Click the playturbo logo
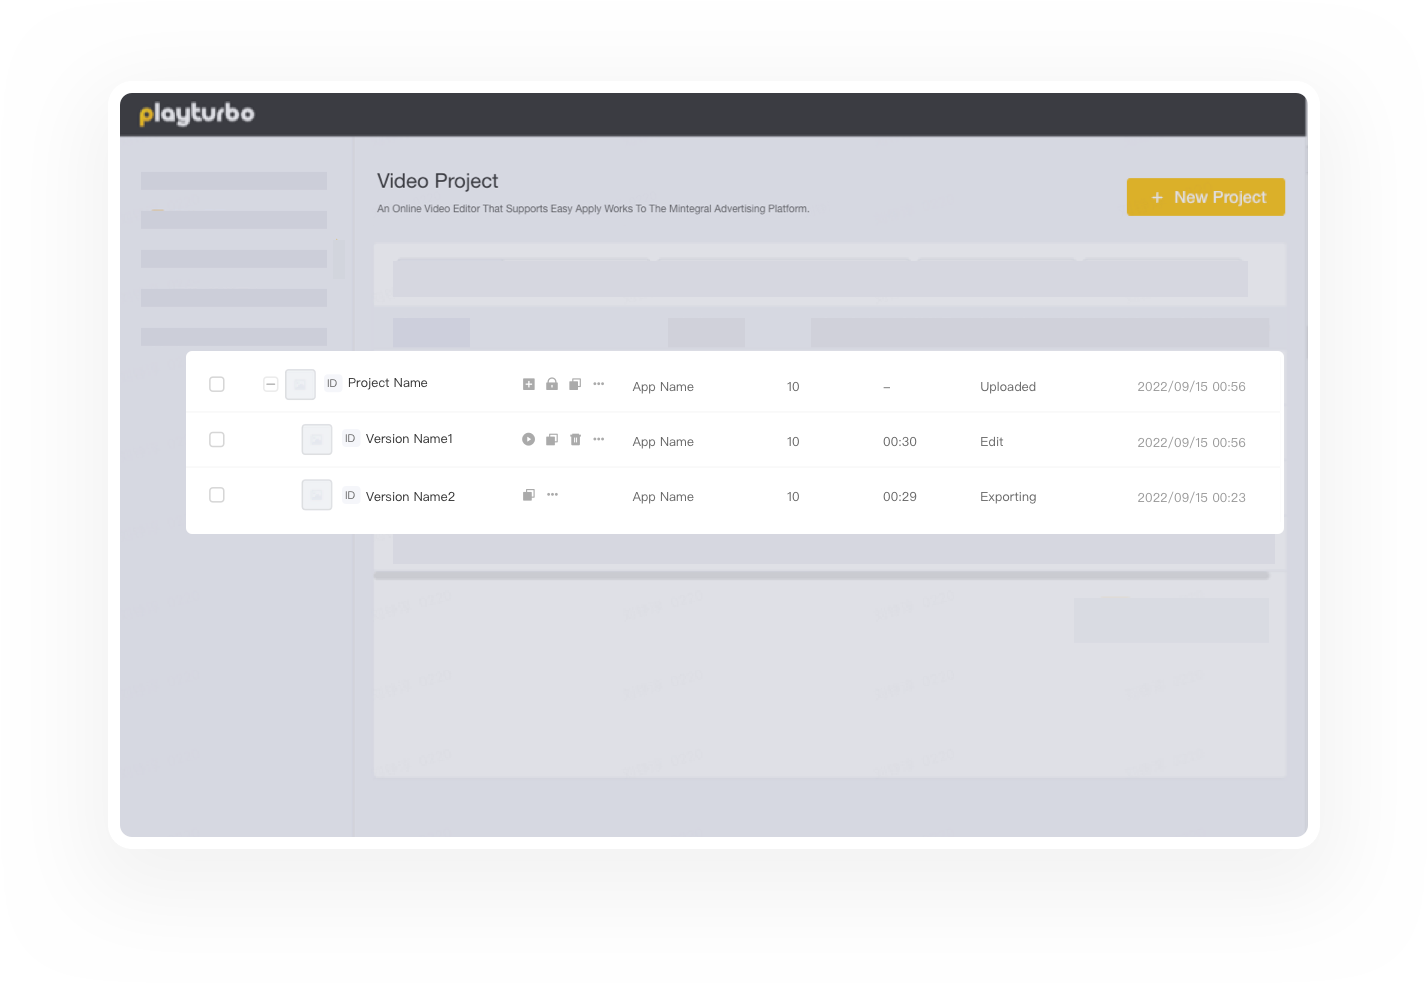This screenshot has height=984, width=1428. click(x=197, y=114)
